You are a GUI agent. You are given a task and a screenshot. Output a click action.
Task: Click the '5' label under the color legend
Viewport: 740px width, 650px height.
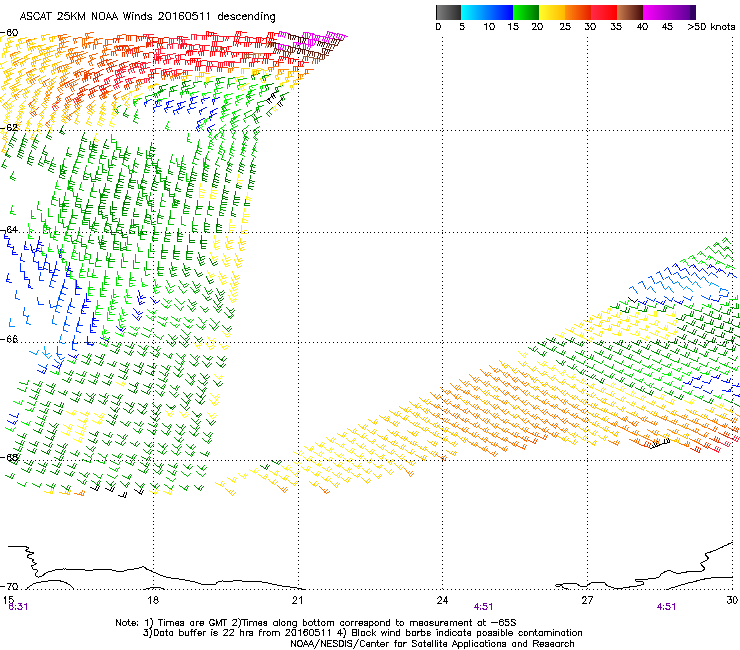462,27
